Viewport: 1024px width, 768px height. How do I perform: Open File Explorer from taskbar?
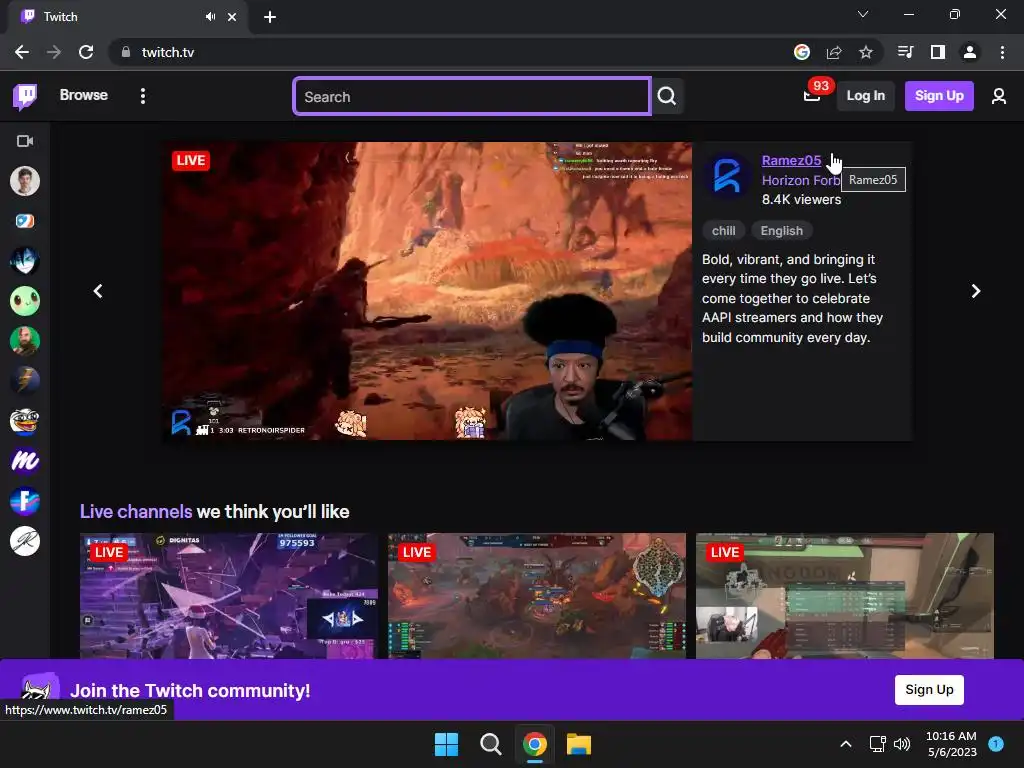(x=579, y=744)
